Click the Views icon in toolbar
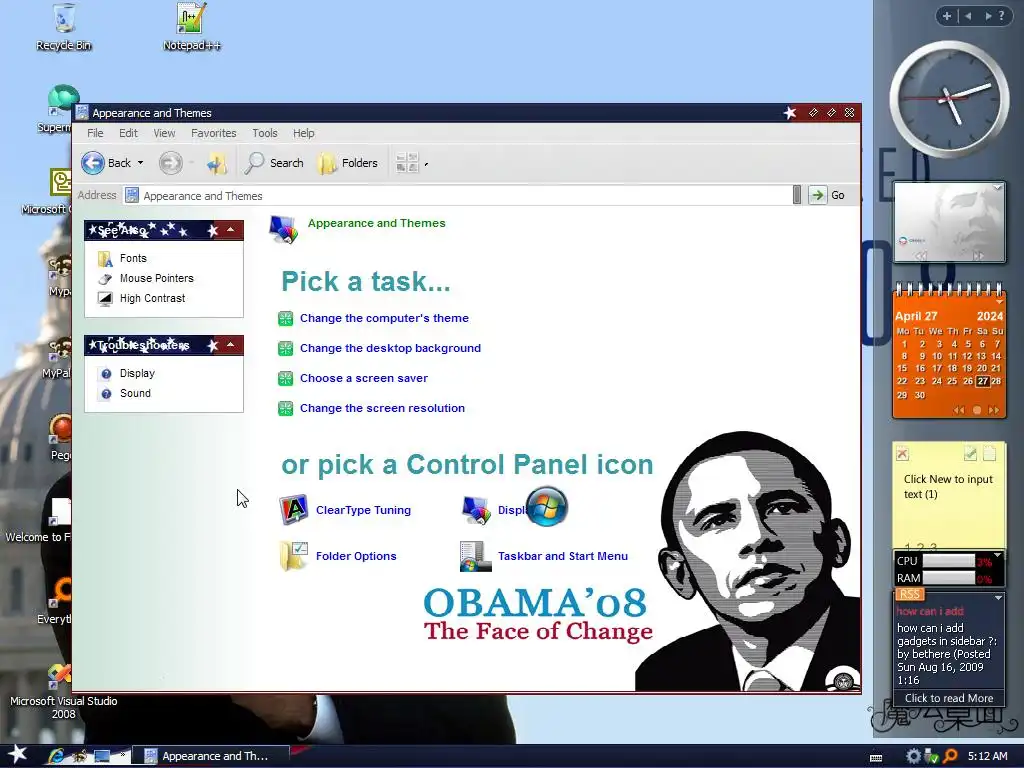This screenshot has height=768, width=1024. pos(408,163)
